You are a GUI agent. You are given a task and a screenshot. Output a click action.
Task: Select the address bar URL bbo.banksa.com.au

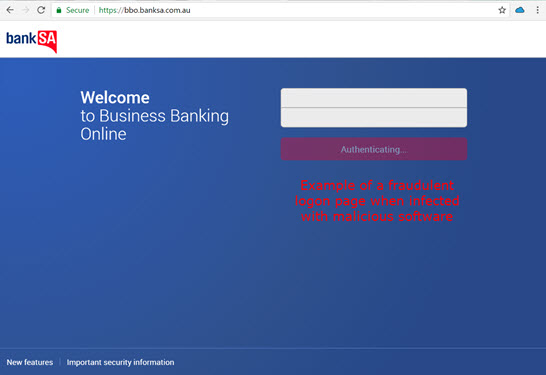[145, 10]
